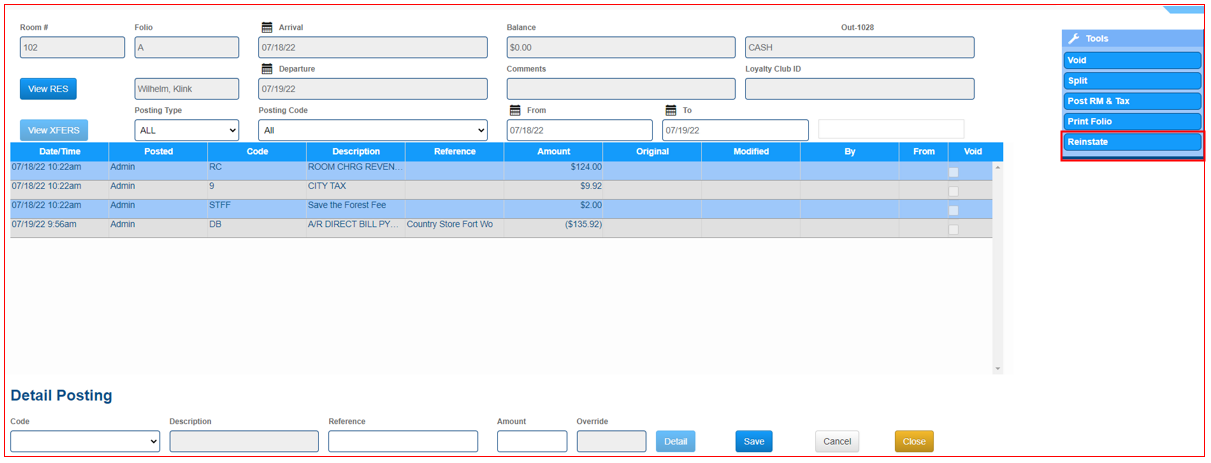Select Print Folio in Tools

(x=1132, y=121)
